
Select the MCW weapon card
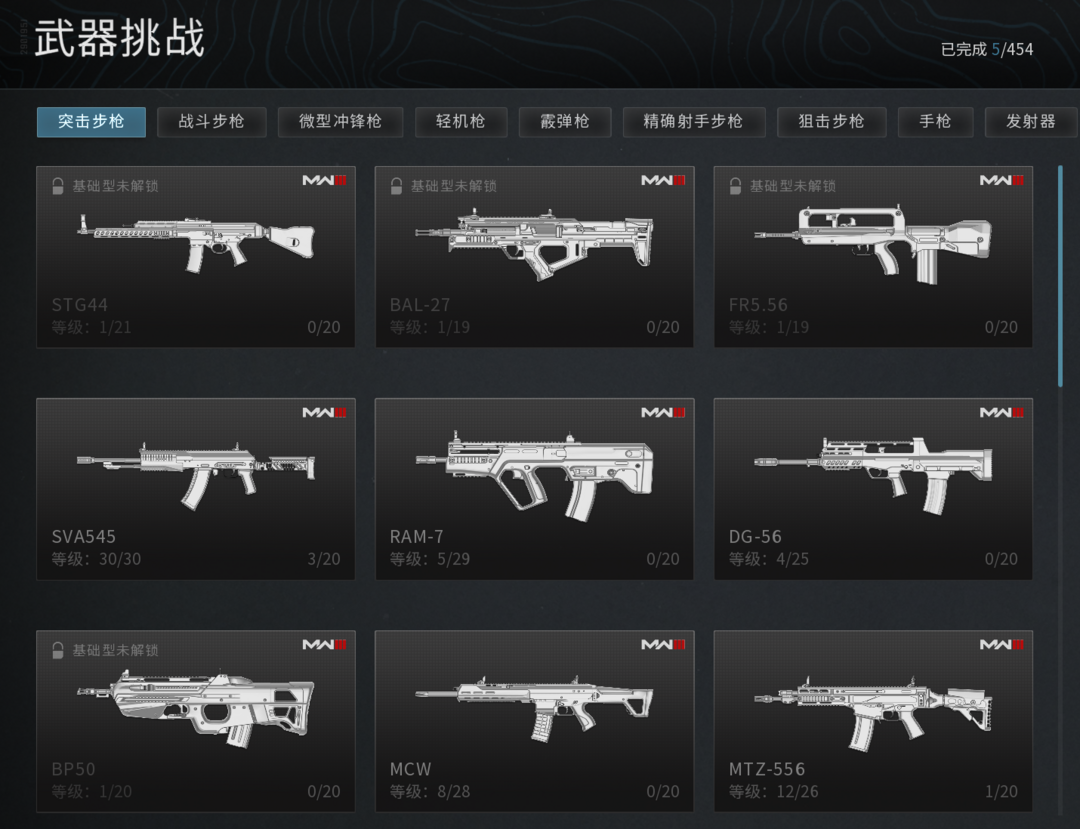point(534,721)
